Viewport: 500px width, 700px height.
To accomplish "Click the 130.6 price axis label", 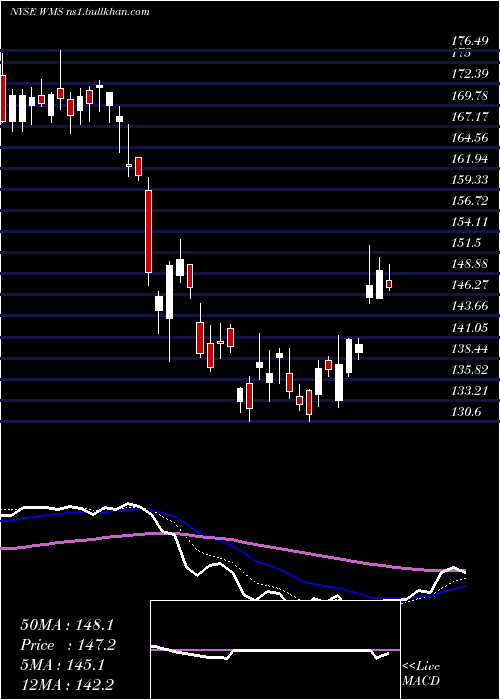I will click(x=467, y=412).
